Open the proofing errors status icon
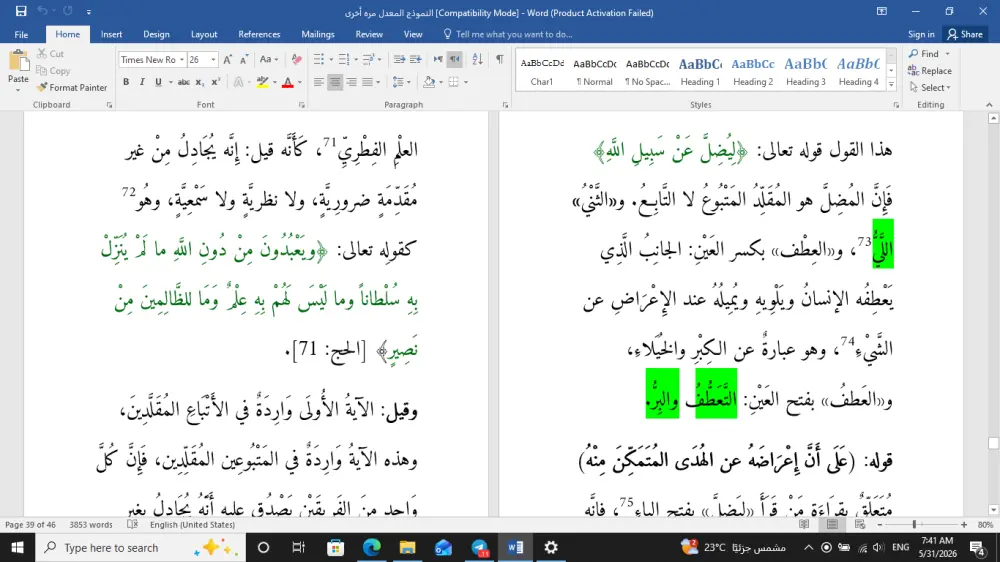The height and width of the screenshot is (562, 1000). point(132,524)
